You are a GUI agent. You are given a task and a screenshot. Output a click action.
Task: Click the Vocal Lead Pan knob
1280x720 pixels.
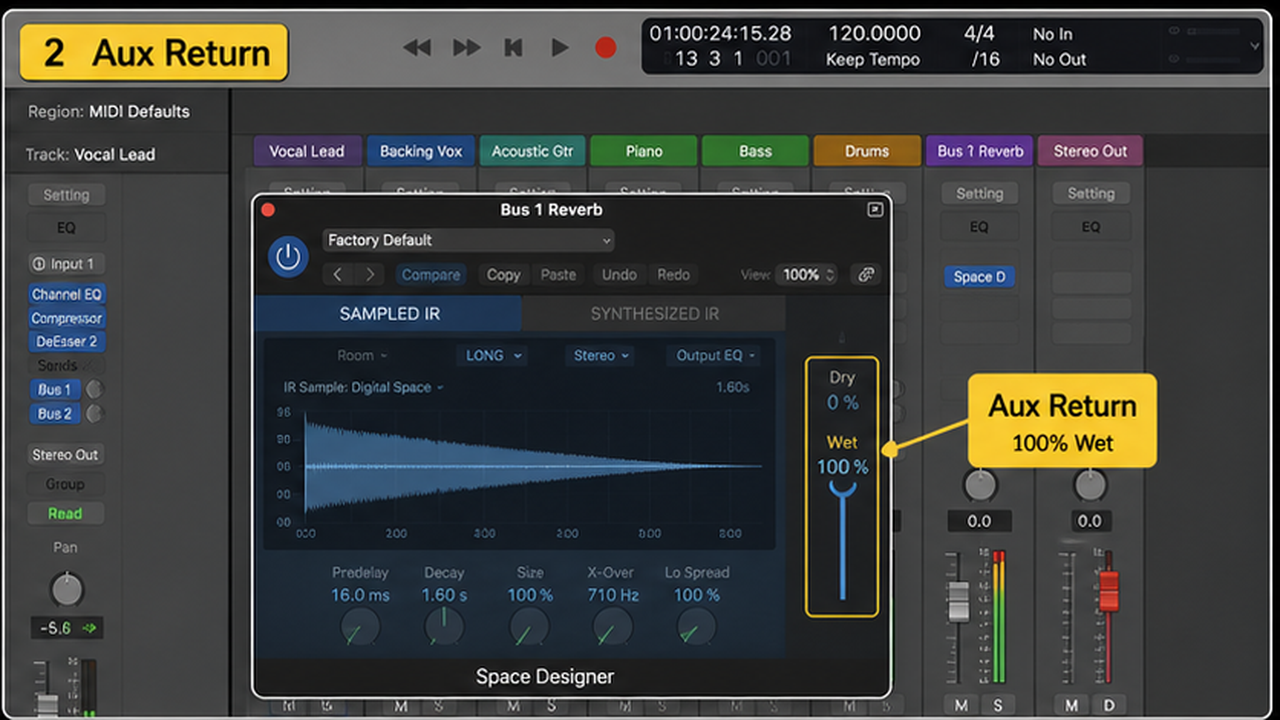coord(66,588)
